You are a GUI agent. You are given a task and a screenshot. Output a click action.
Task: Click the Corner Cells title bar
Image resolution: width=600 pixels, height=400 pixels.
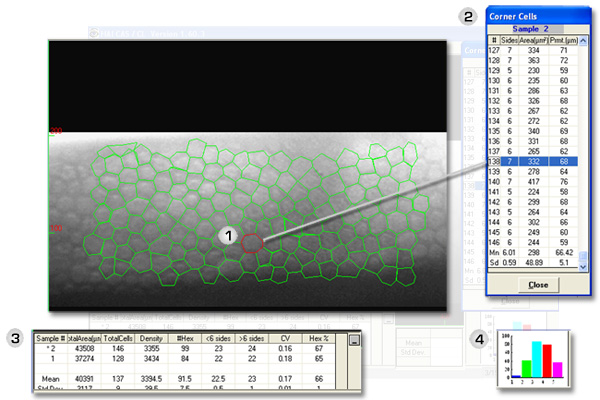click(x=538, y=16)
